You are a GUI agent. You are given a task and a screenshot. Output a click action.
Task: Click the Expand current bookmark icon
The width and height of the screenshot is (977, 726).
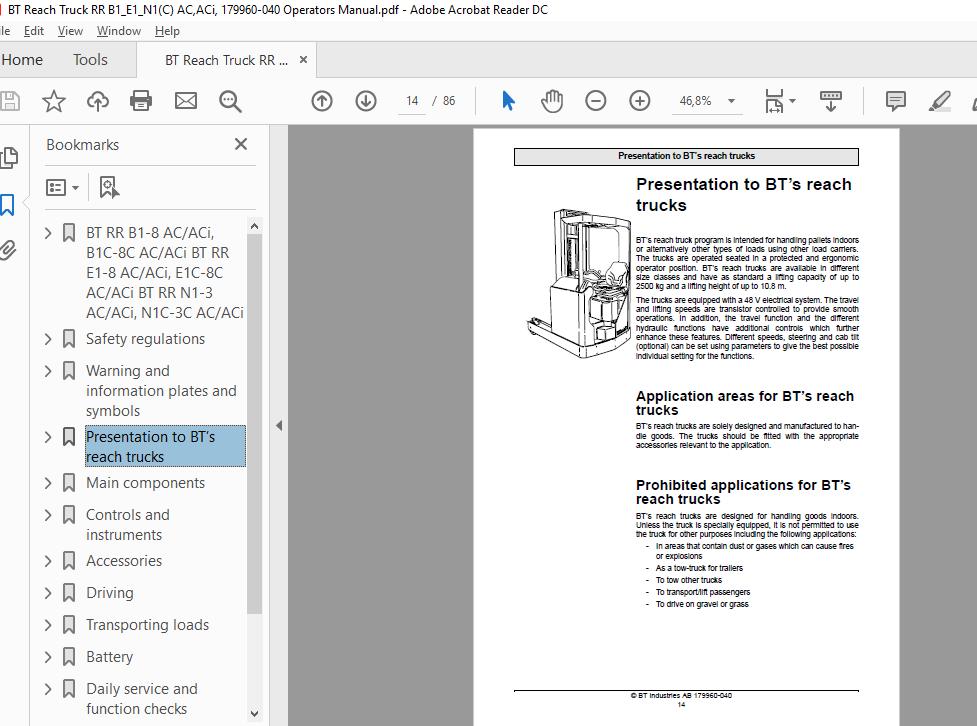click(108, 187)
